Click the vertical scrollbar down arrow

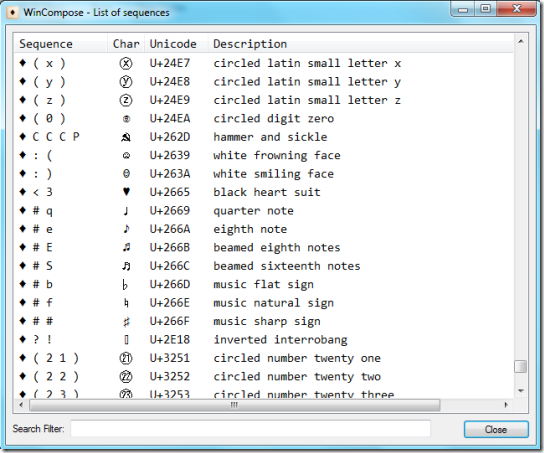tap(521, 391)
